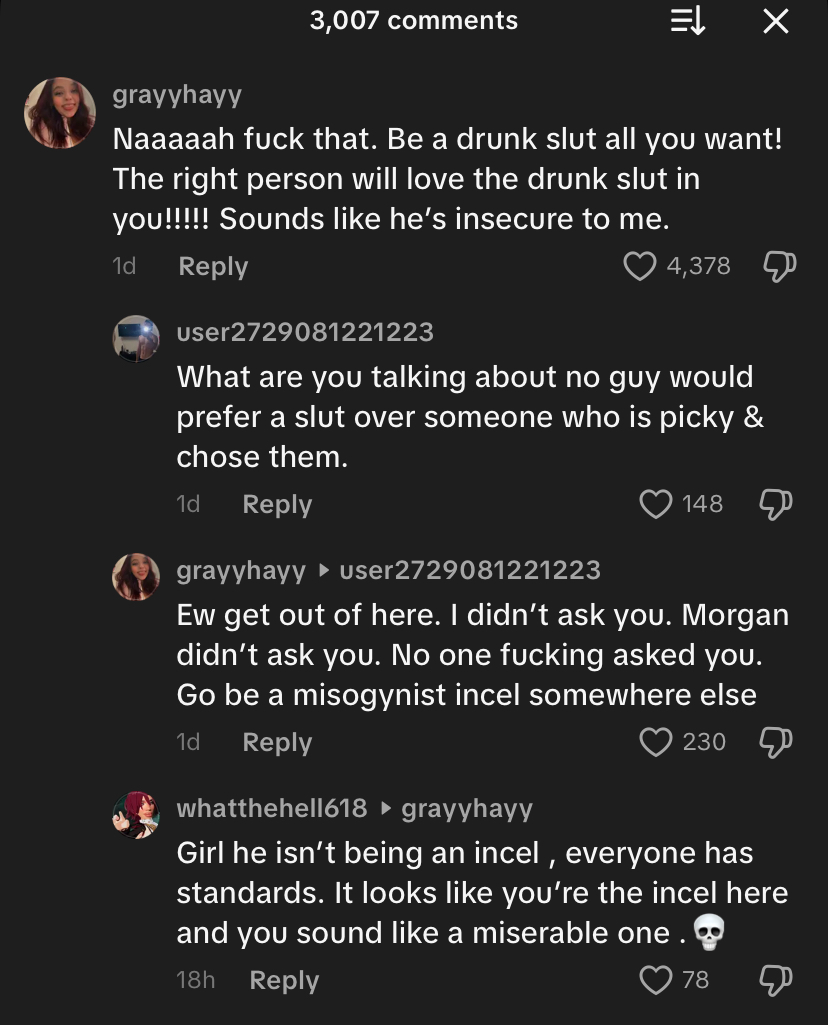Image resolution: width=828 pixels, height=1025 pixels.
Task: Dislike grayyhayy's reply about misogynist incel
Action: 775,742
